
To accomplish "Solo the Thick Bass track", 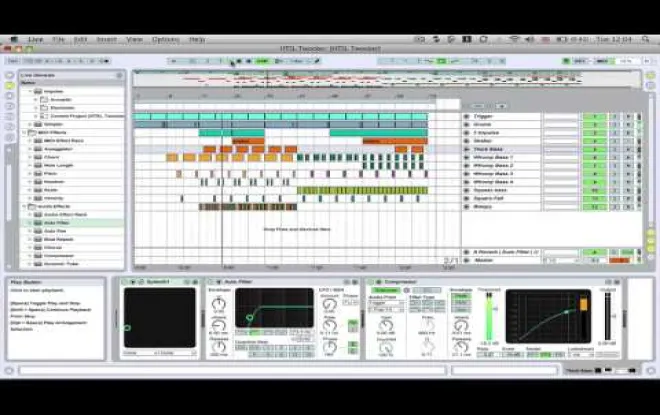I will 614,149.
